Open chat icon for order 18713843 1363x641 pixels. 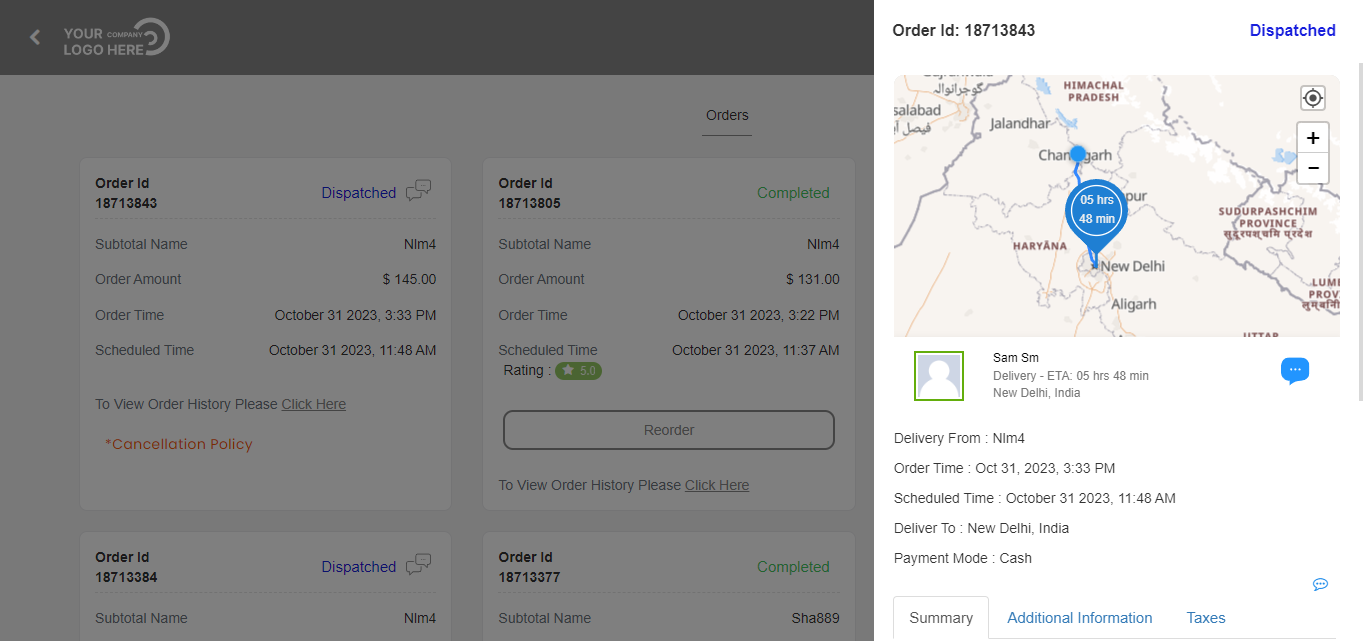click(419, 191)
